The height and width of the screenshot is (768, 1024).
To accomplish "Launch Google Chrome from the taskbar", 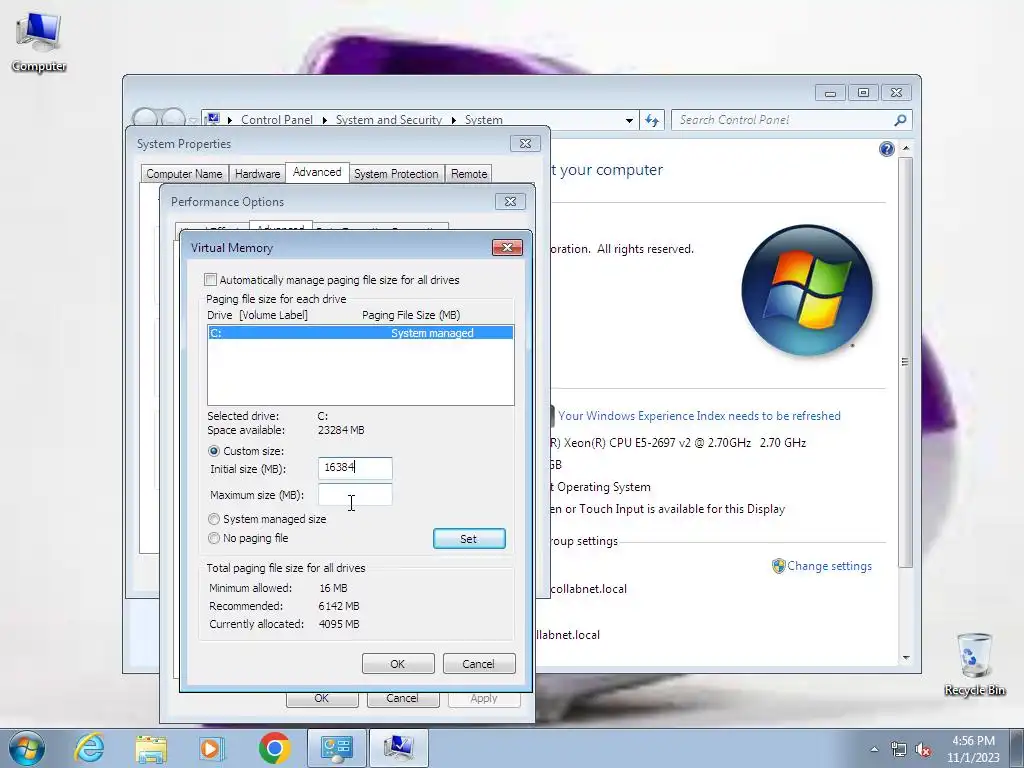I will pyautogui.click(x=274, y=748).
